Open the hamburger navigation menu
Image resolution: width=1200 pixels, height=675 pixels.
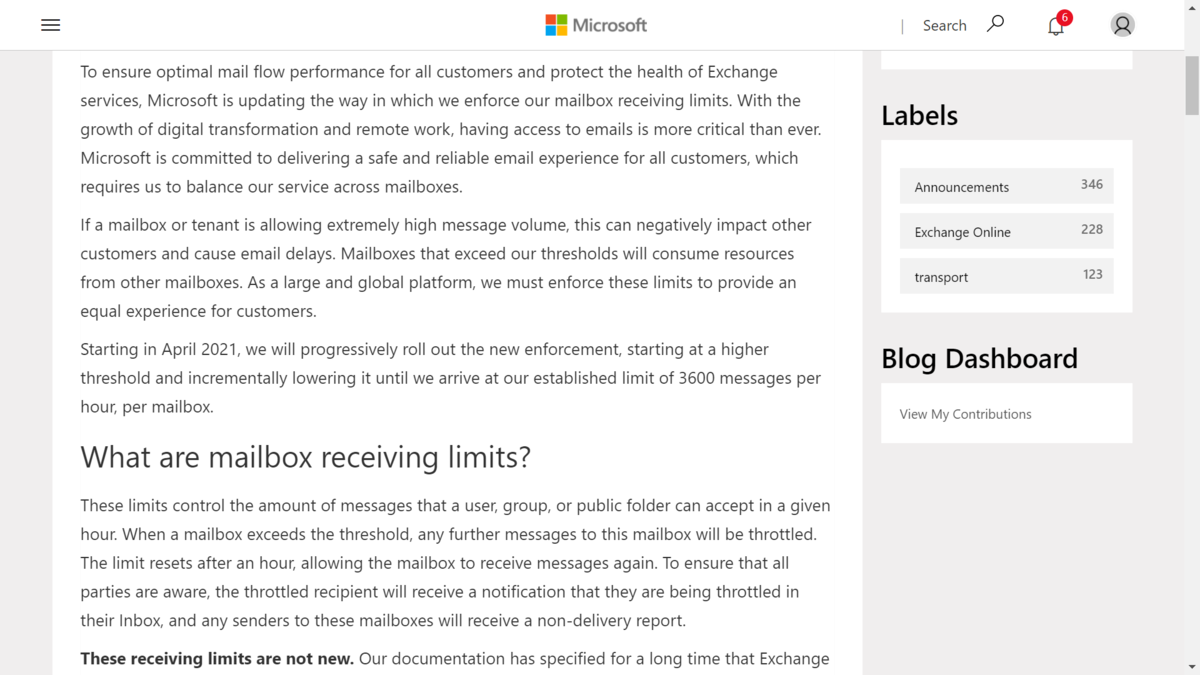(51, 25)
